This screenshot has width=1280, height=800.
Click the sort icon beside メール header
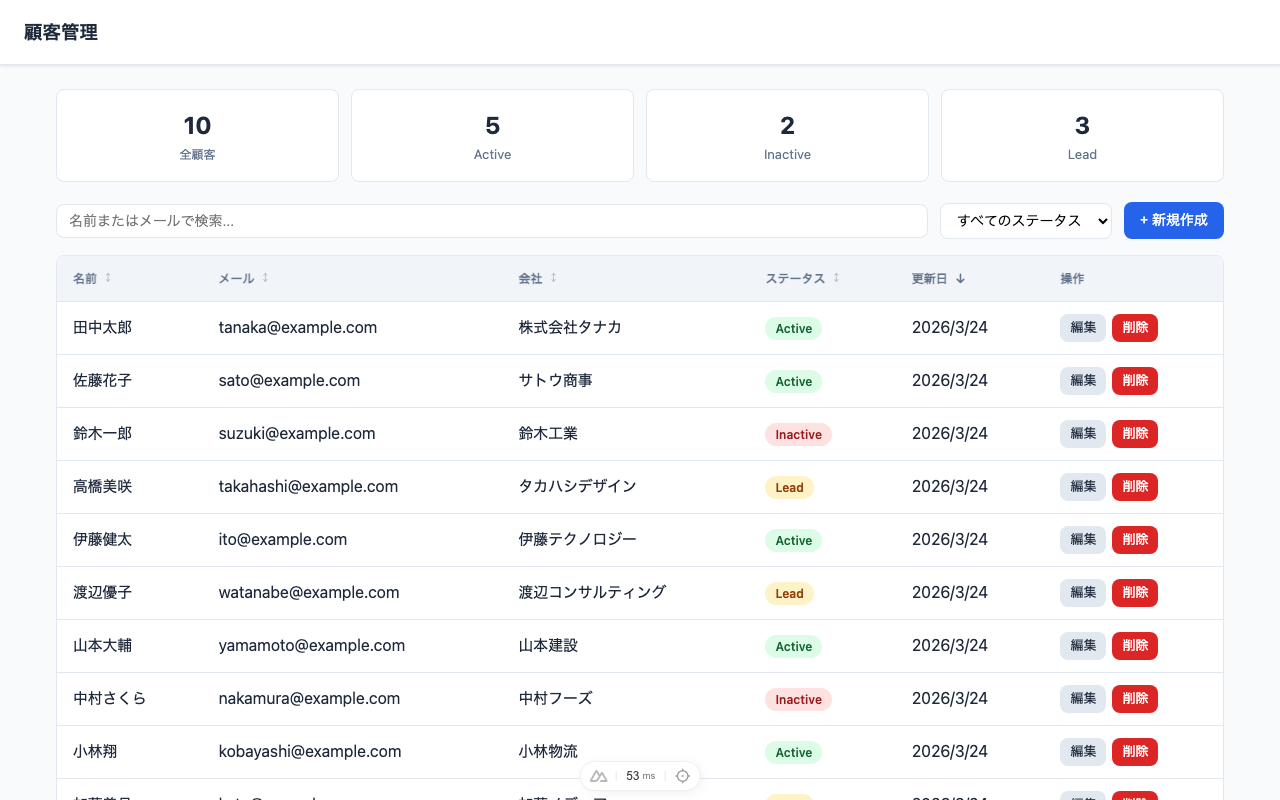[x=265, y=278]
